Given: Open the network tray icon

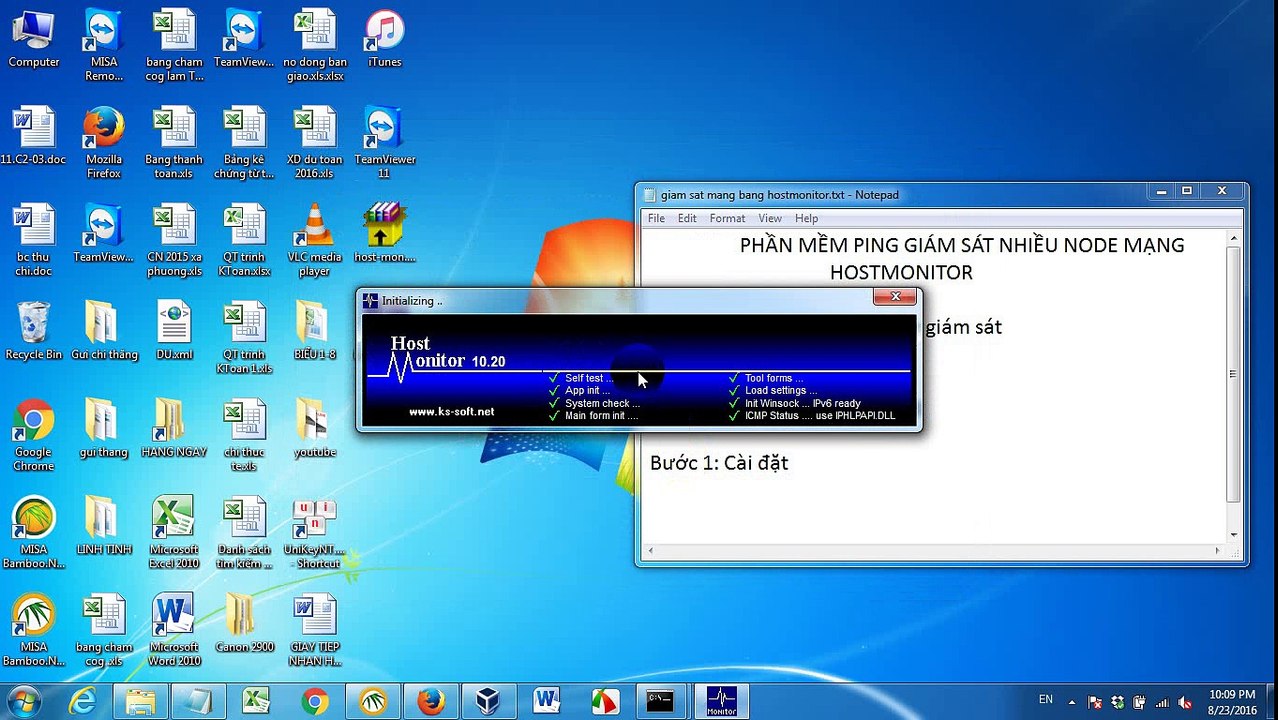Looking at the screenshot, I should (x=1163, y=702).
